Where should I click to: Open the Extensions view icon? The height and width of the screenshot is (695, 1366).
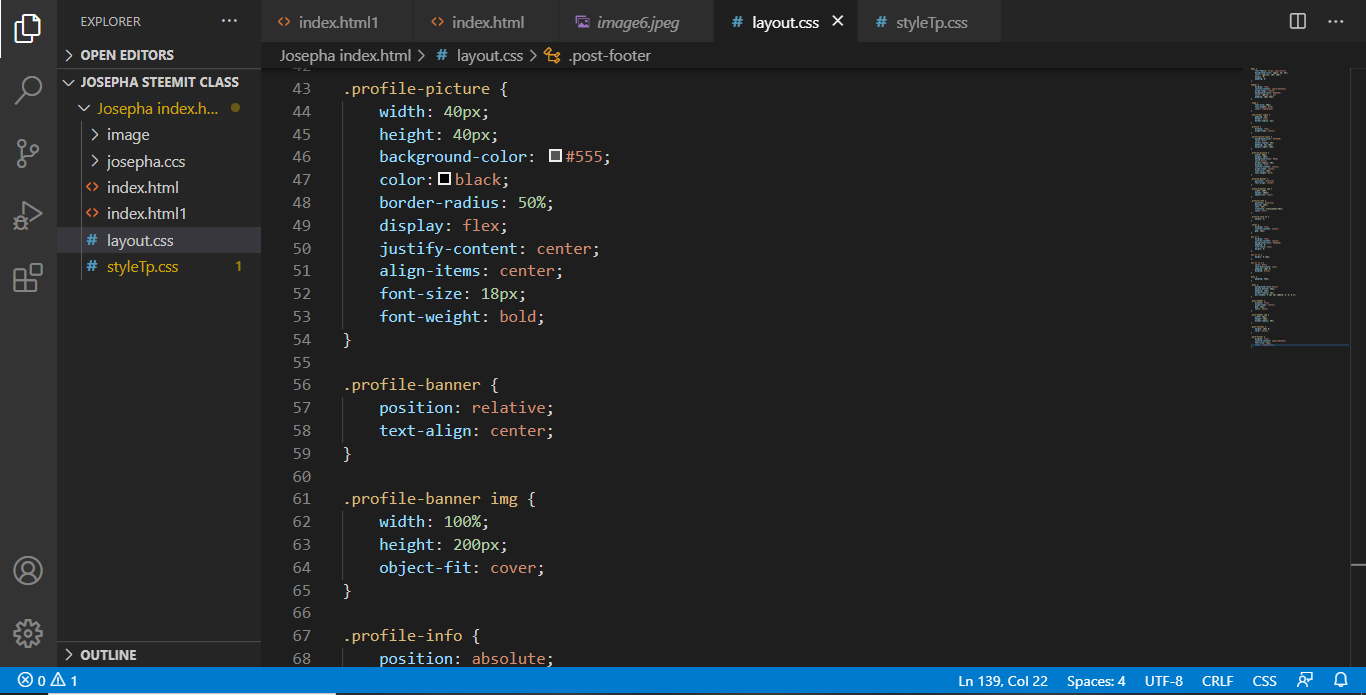[28, 278]
